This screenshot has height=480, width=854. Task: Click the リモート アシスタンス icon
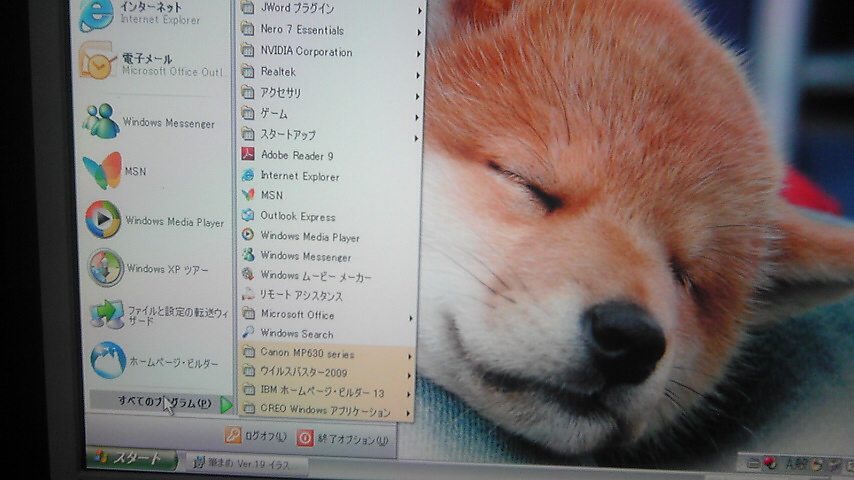[x=248, y=294]
